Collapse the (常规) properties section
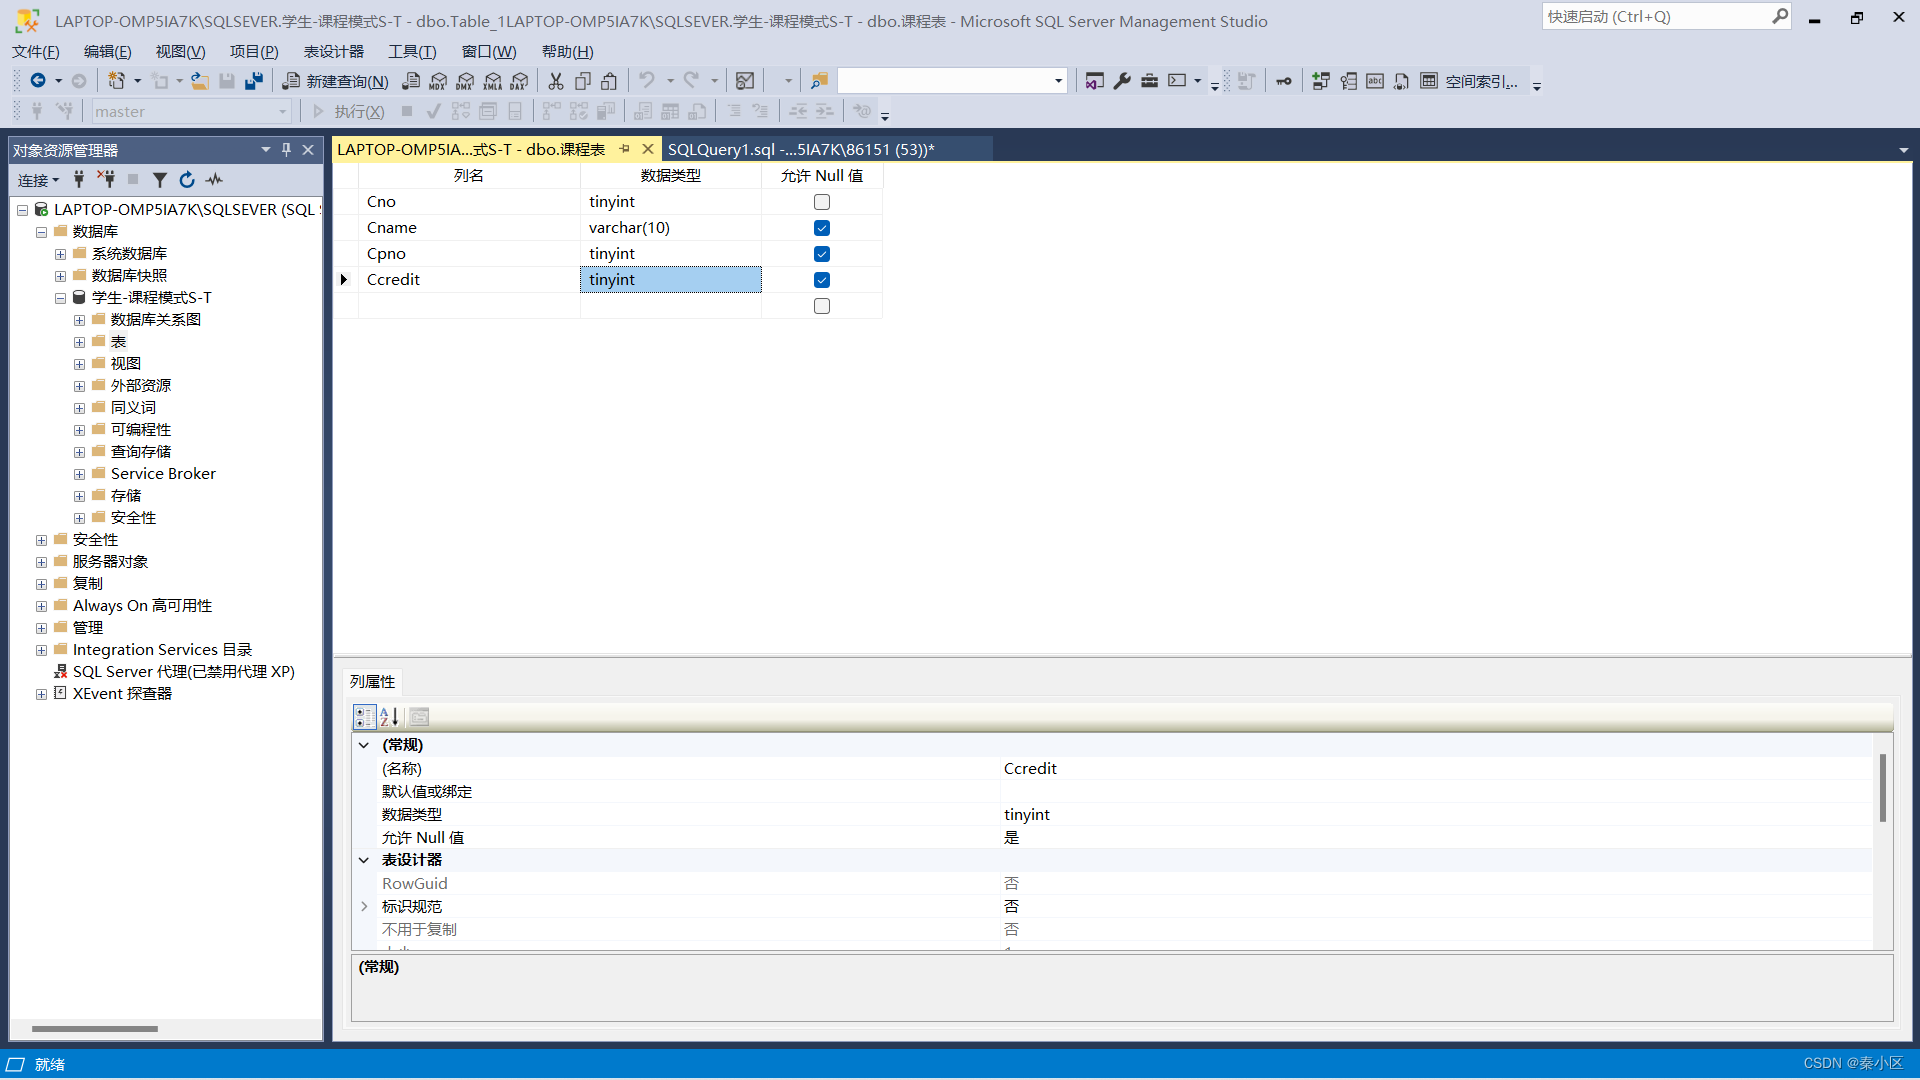Screen dimensions: 1920x1080 [x=364, y=745]
